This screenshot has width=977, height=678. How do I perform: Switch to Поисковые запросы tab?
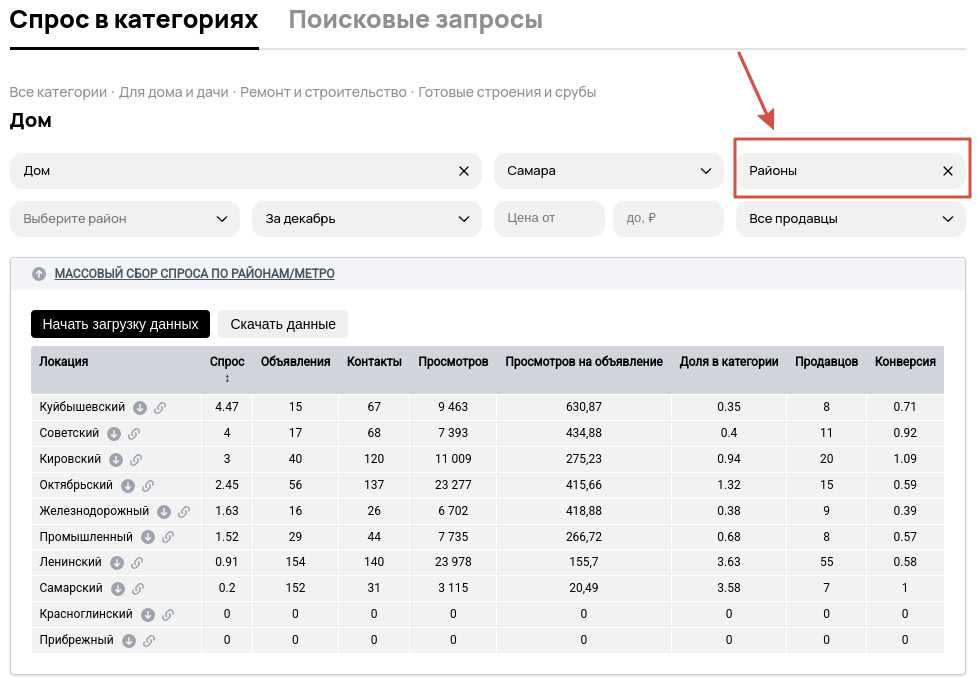pyautogui.click(x=415, y=20)
